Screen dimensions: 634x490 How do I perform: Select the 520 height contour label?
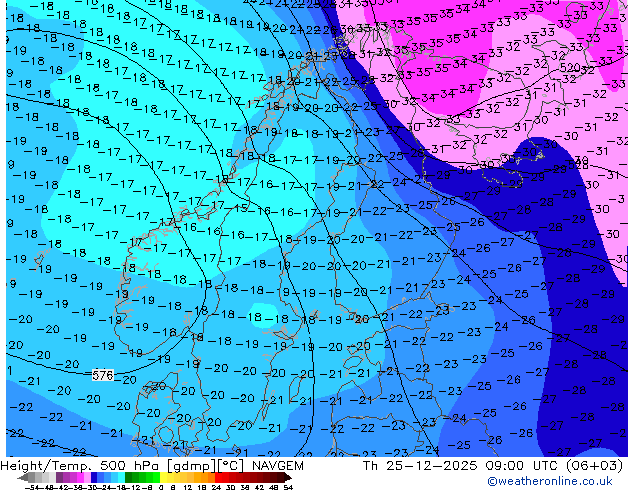point(570,68)
